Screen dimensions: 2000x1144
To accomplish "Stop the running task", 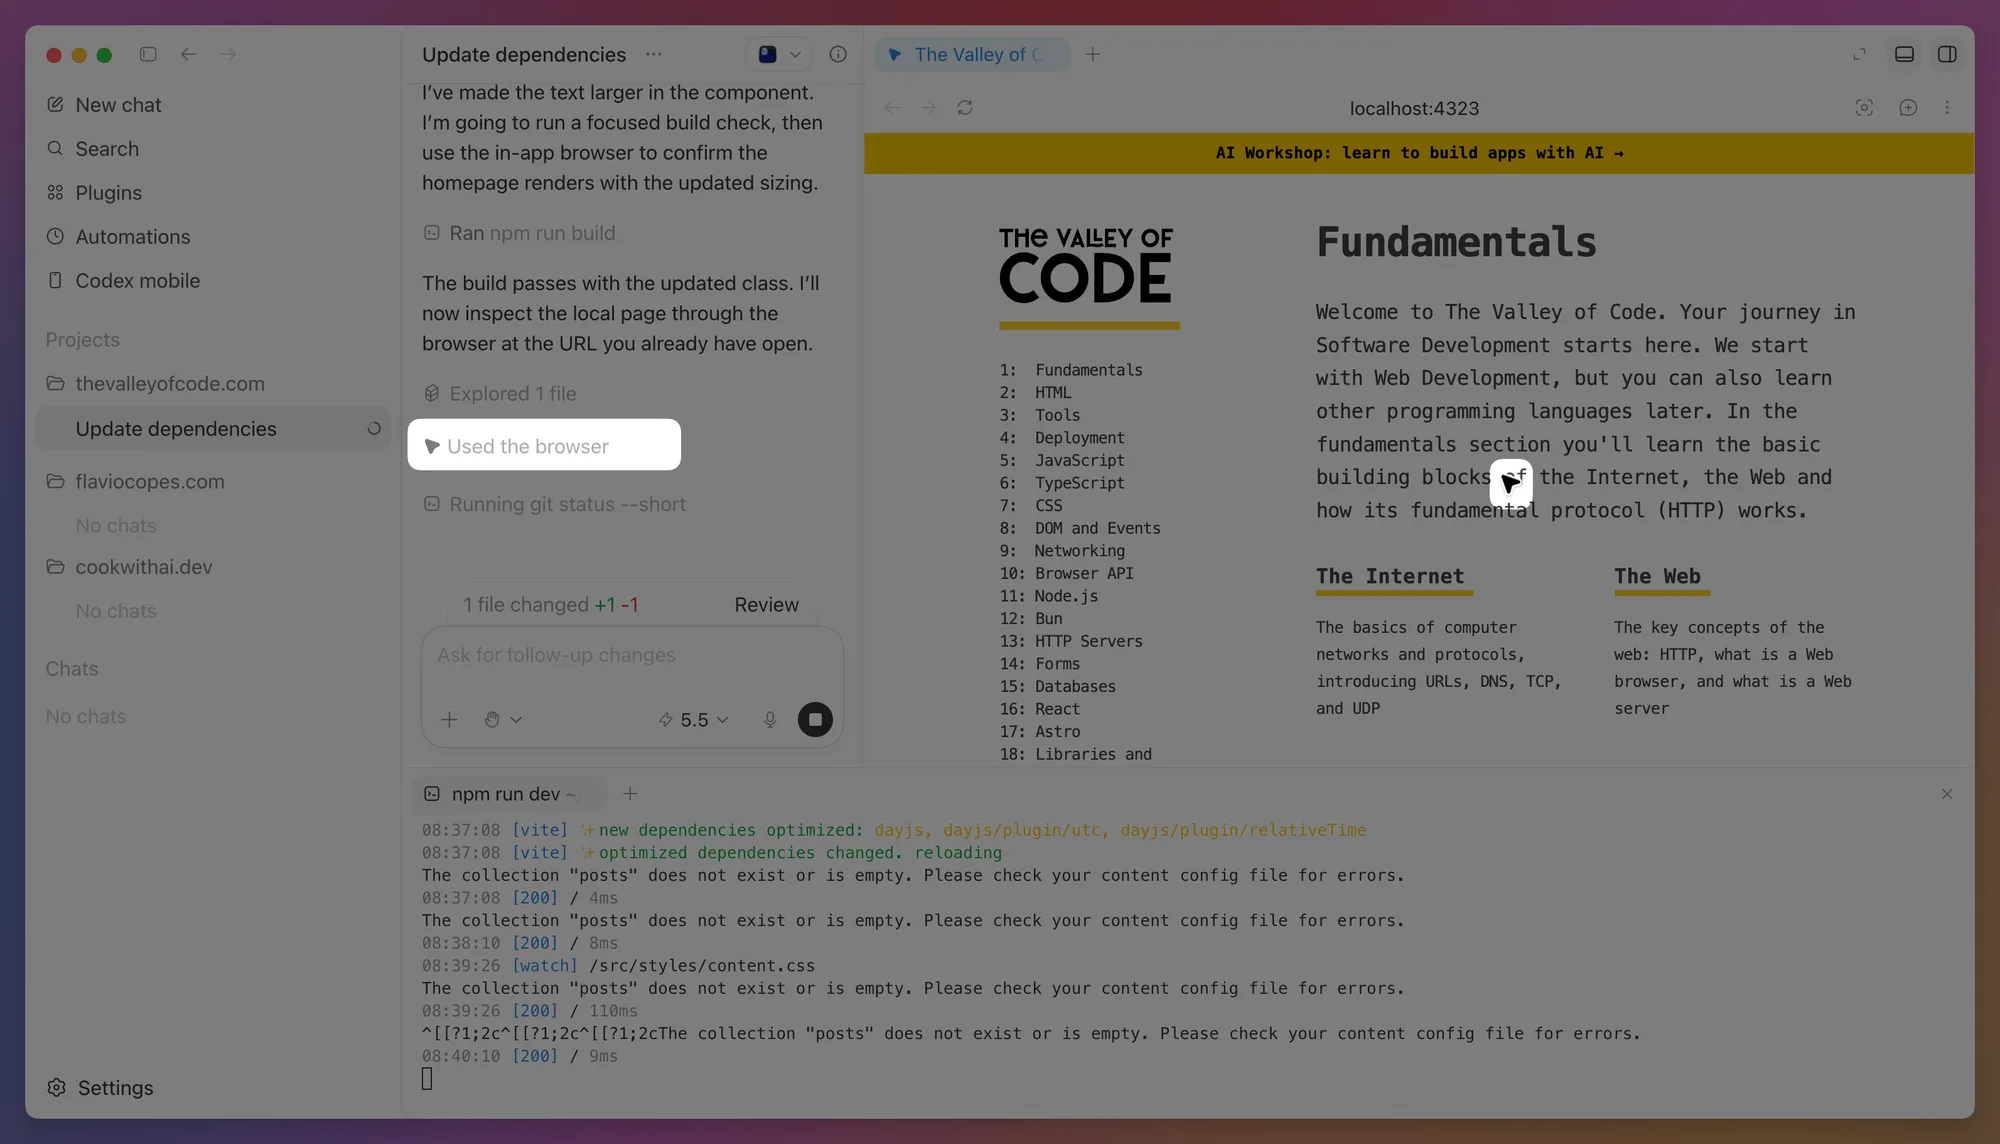I will 815,720.
